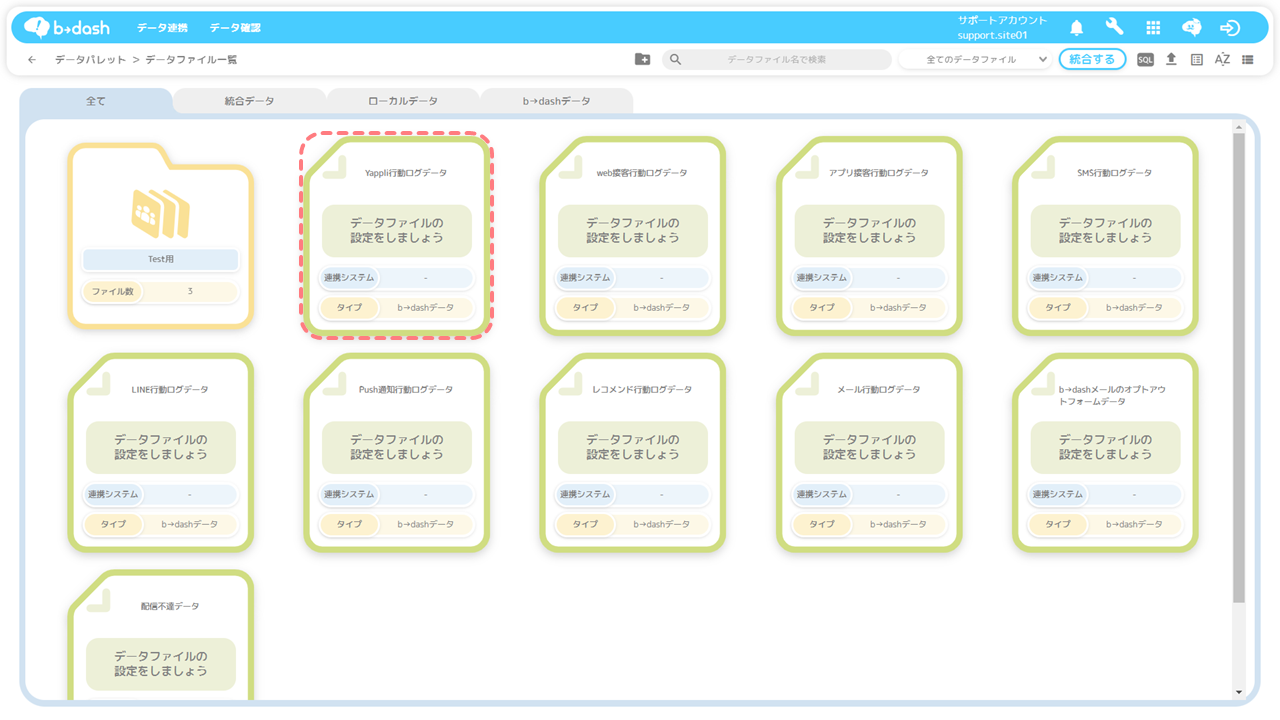The height and width of the screenshot is (720, 1280).
Task: Focus the データファイル名で検索 search field
Action: coord(777,60)
